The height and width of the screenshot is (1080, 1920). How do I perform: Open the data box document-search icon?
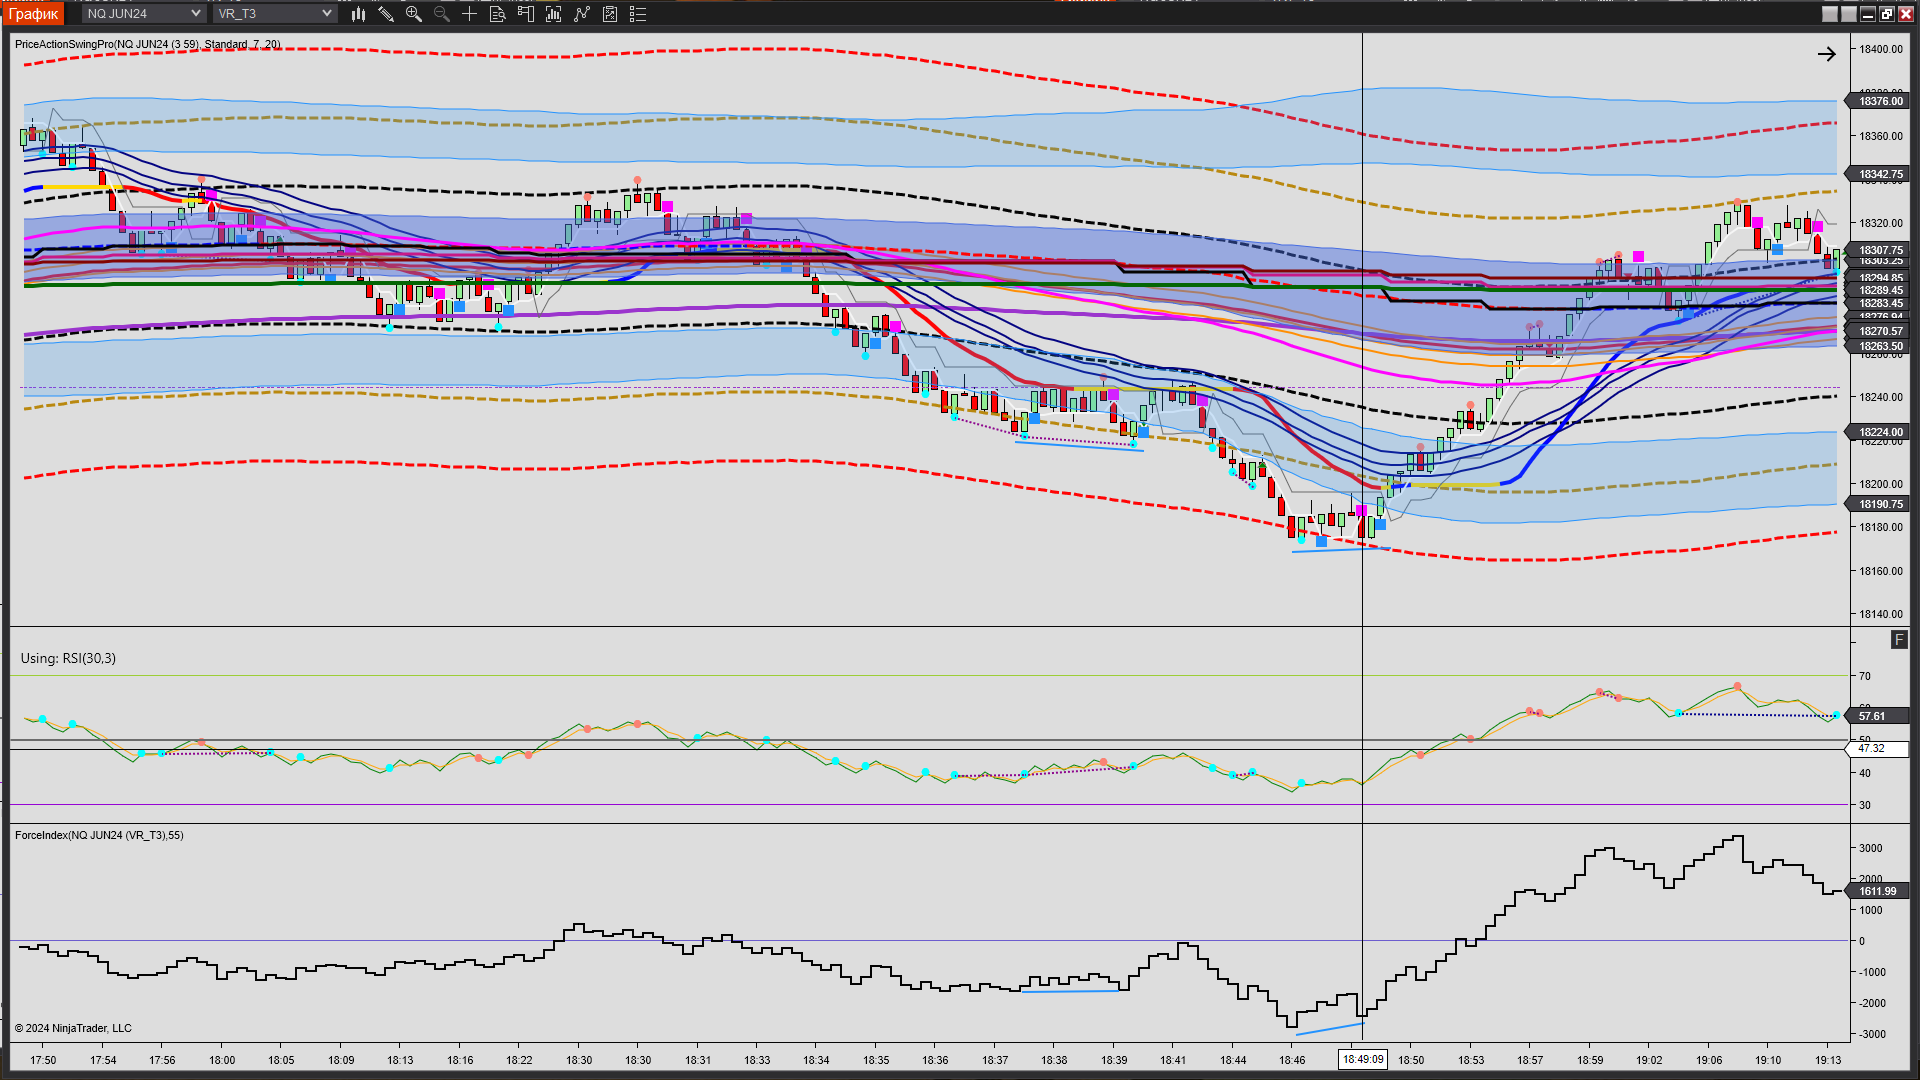pyautogui.click(x=497, y=14)
